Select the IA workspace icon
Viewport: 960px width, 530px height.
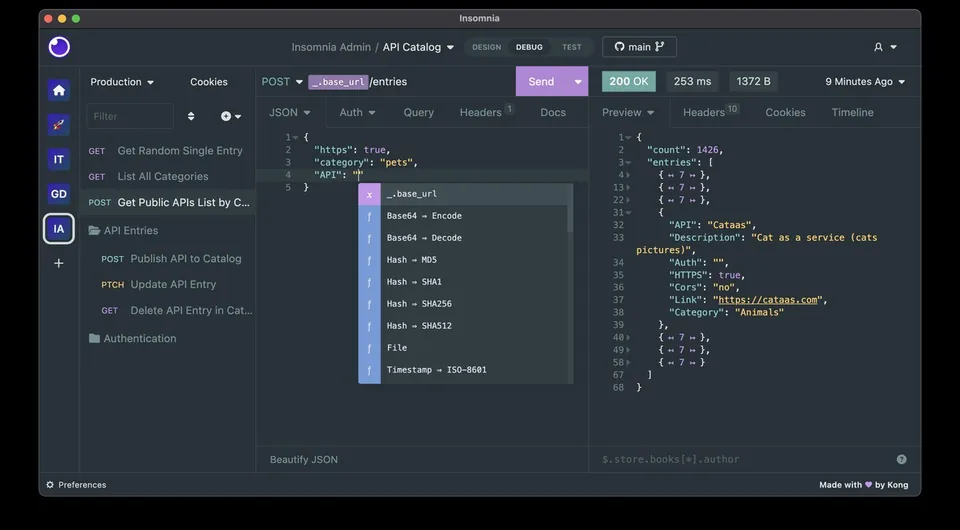point(59,229)
